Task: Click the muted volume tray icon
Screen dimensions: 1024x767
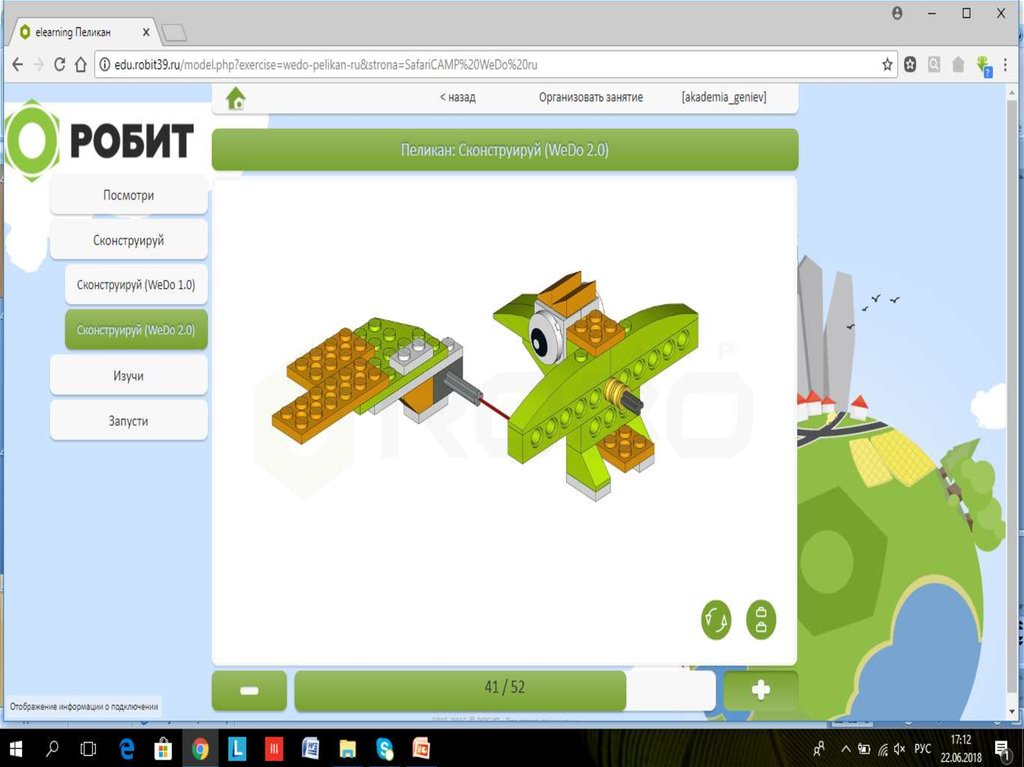Action: (x=900, y=749)
